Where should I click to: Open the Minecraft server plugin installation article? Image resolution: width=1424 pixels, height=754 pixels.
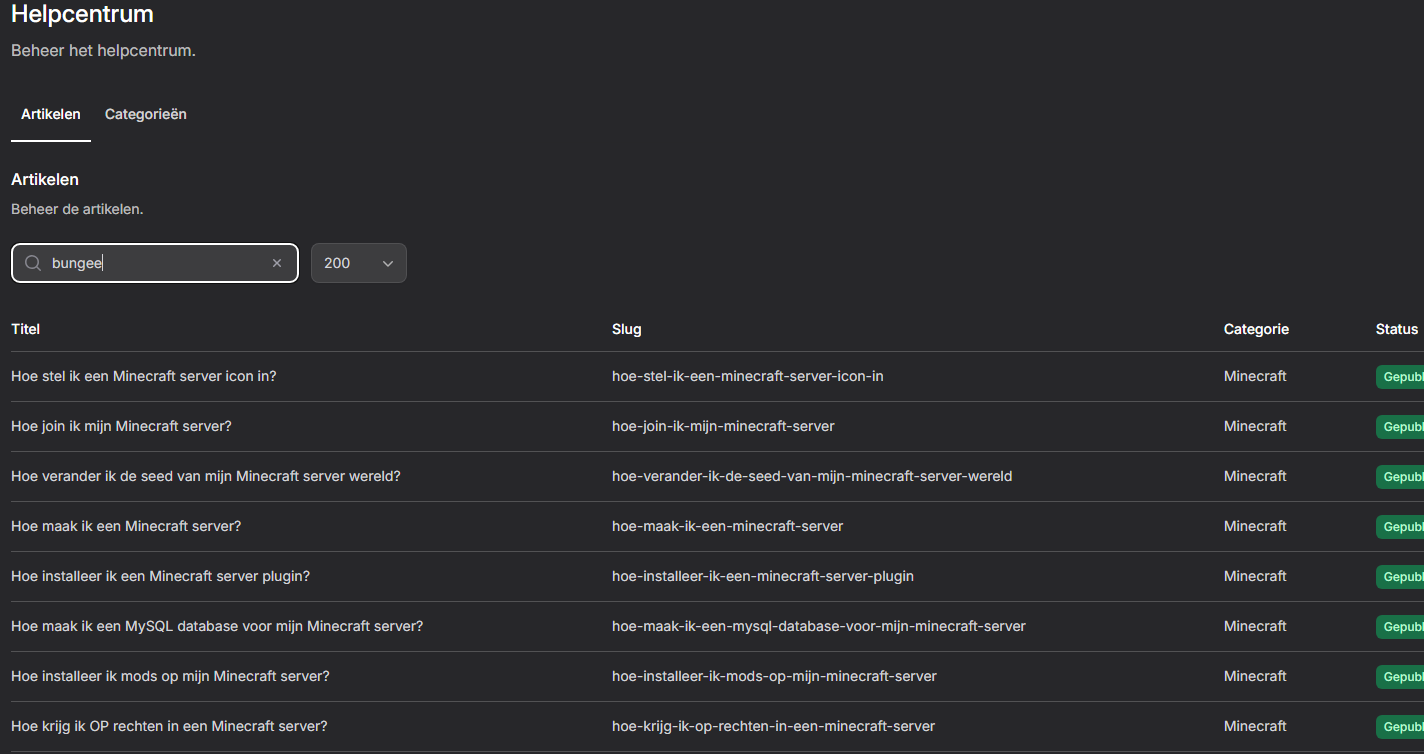coord(160,576)
